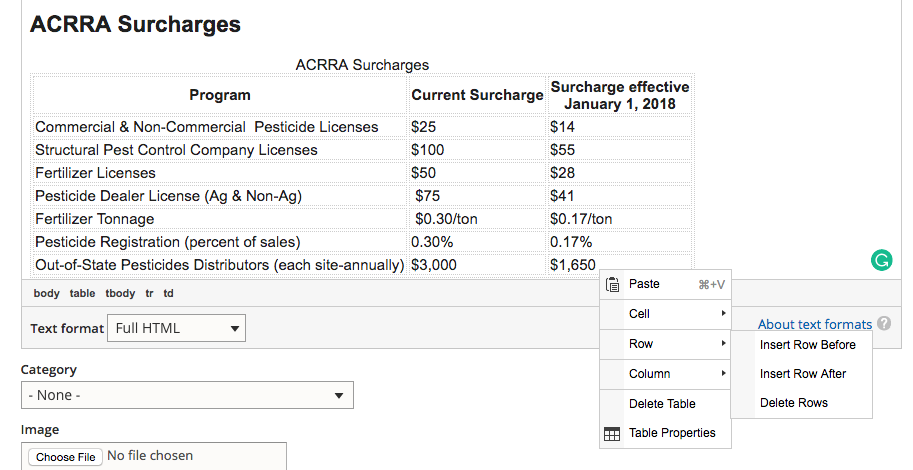Viewport: 913px width, 470px height.
Task: Choose Insert Row Before
Action: (807, 345)
